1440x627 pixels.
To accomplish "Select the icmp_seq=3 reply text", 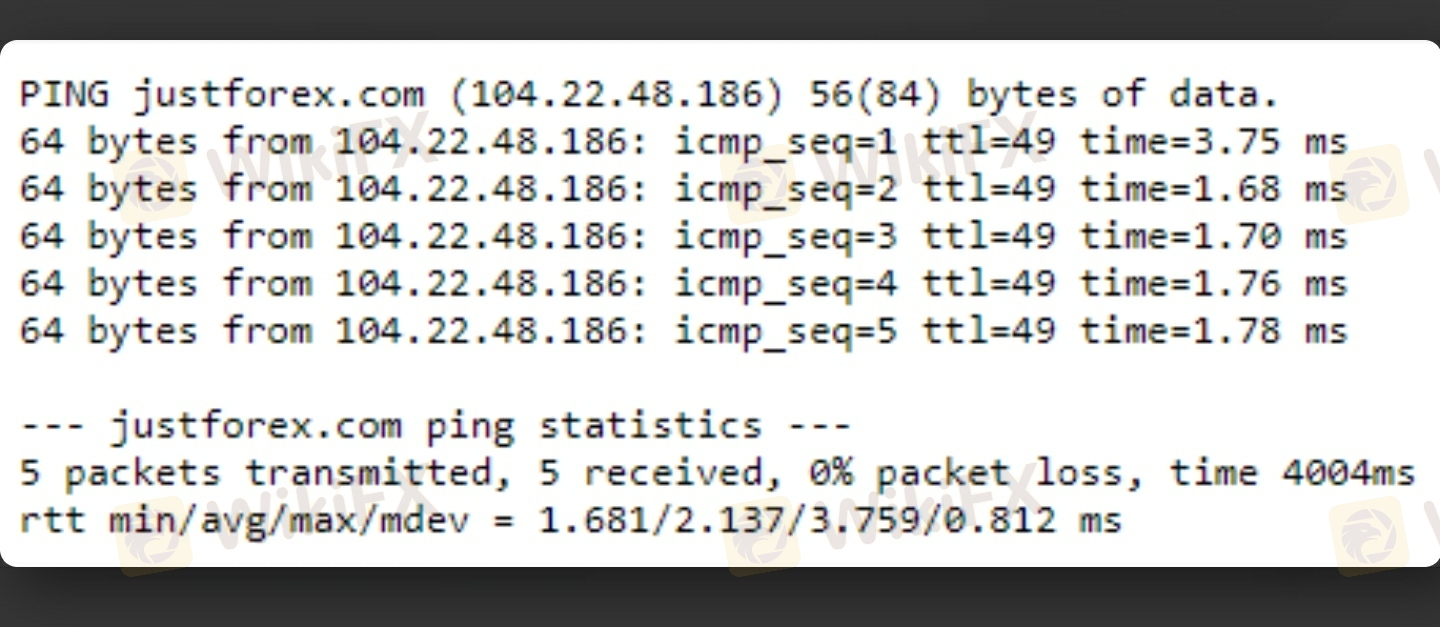I will pyautogui.click(x=786, y=236).
